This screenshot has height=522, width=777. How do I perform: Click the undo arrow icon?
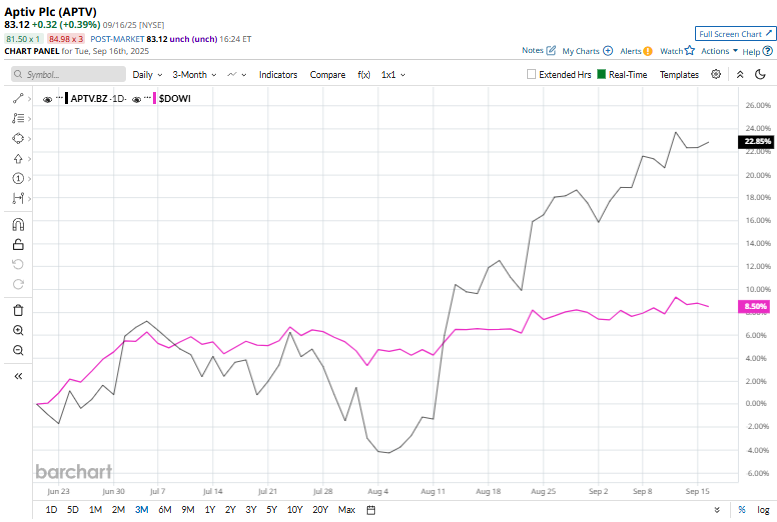click(x=18, y=264)
